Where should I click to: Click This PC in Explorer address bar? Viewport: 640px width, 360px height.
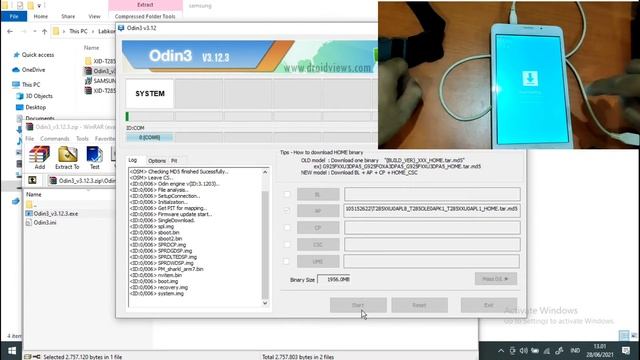pyautogui.click(x=78, y=31)
